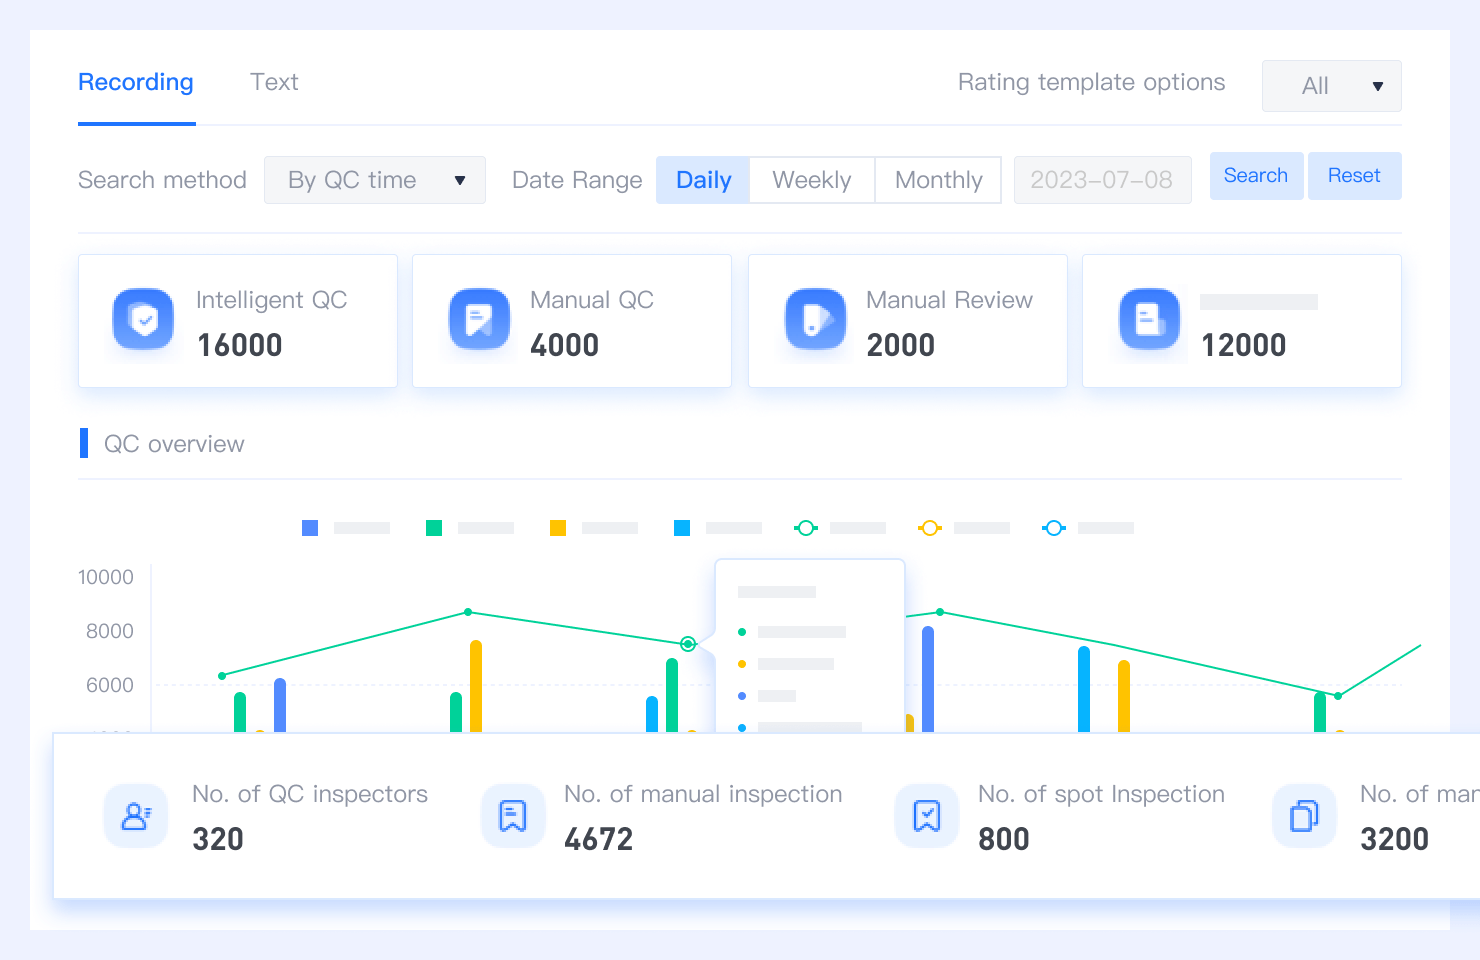Click the copy icon beside 3200

(x=1304, y=816)
